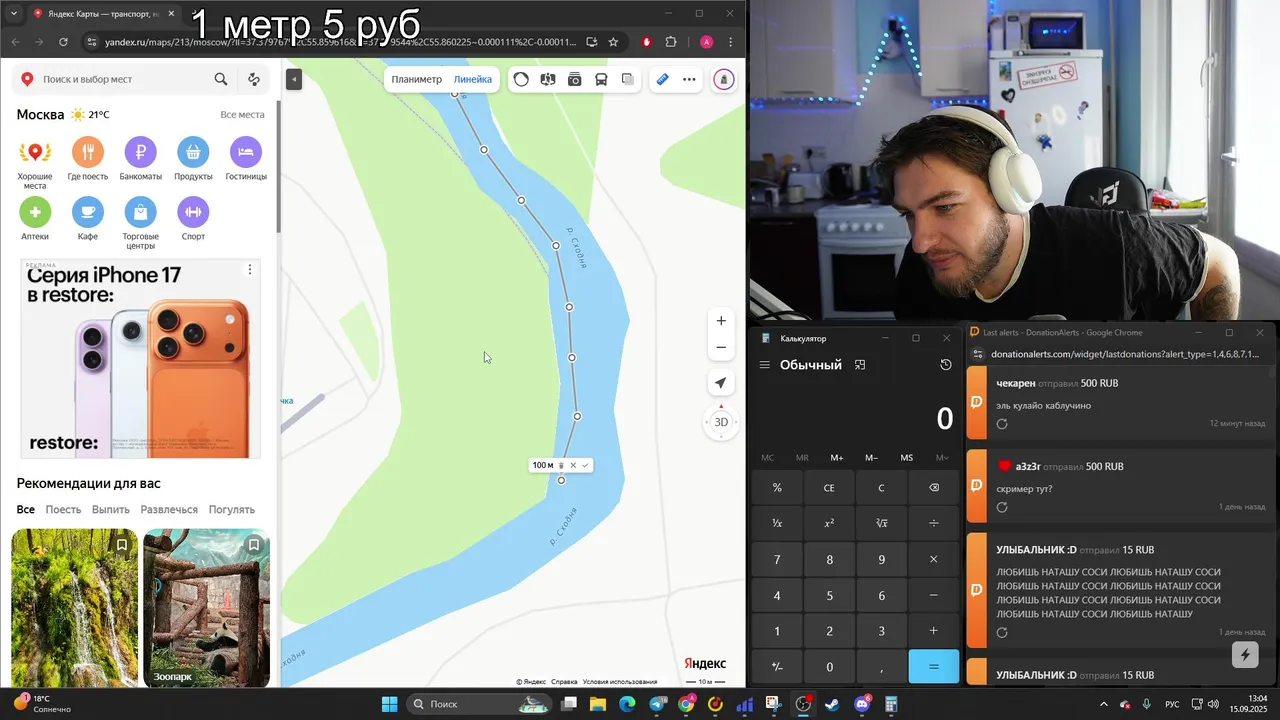Open the Гостиницы category

tap(246, 160)
